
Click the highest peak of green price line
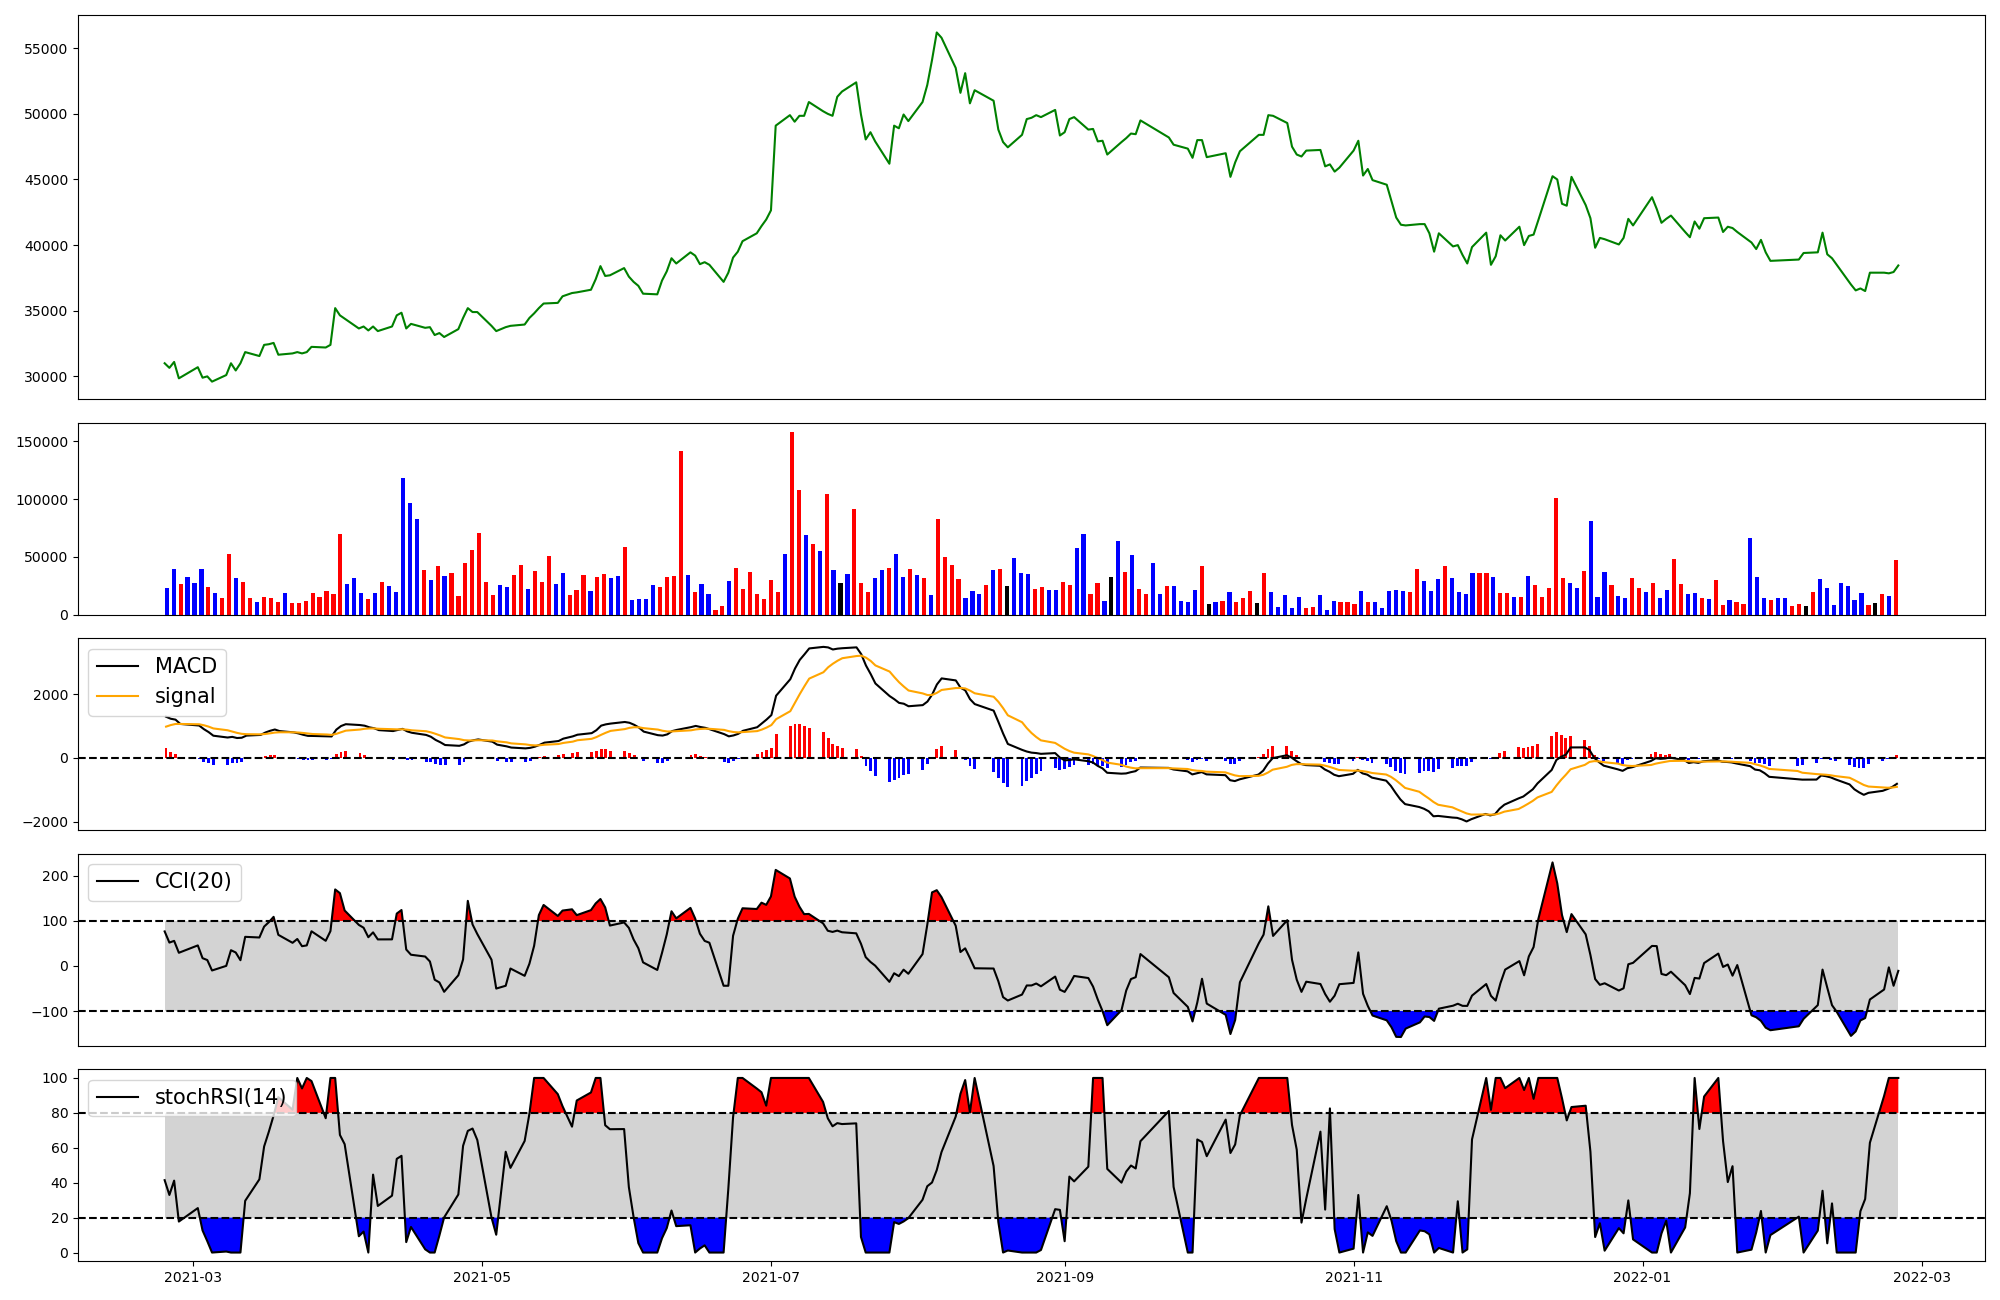click(937, 33)
